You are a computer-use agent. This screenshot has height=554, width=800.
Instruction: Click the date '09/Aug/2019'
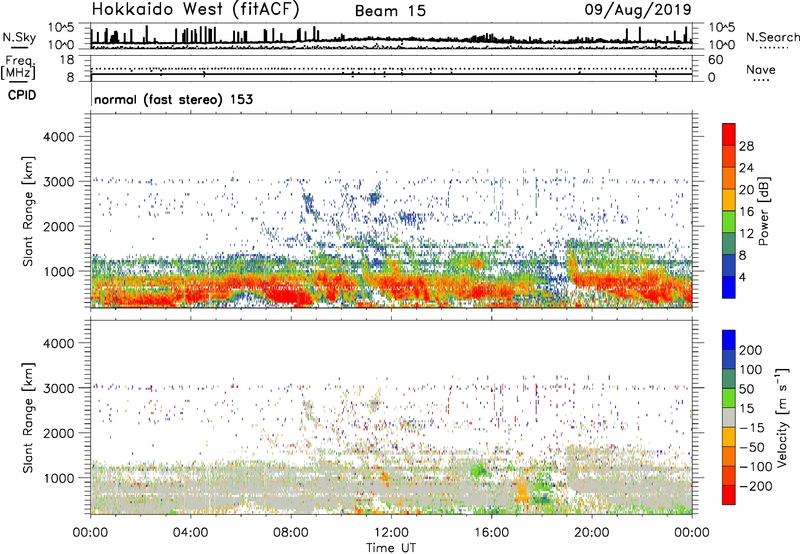tap(638, 10)
